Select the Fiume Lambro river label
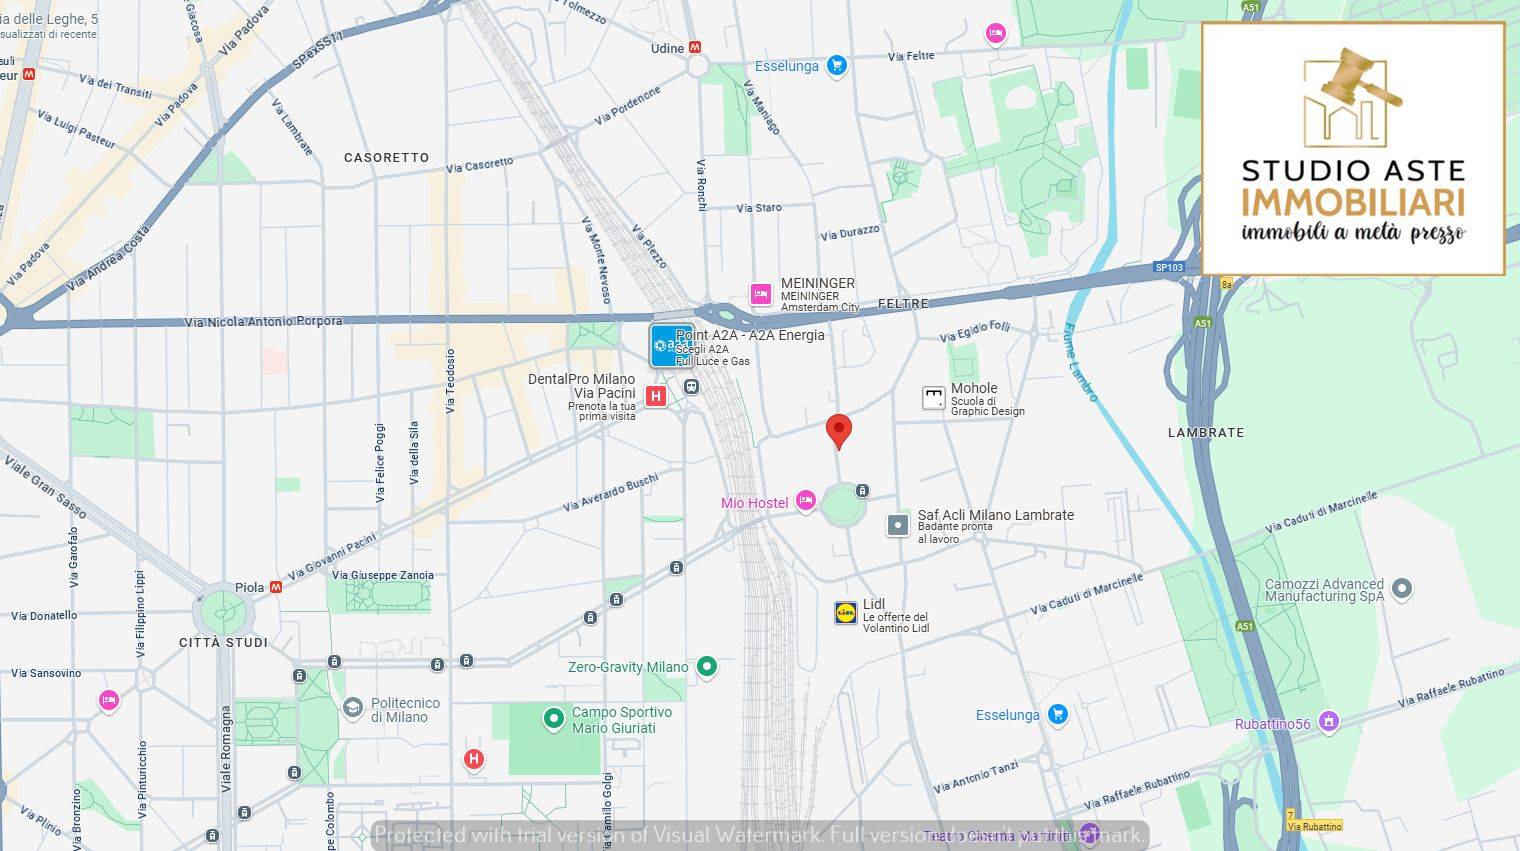Screen dimensions: 1520x851 tap(1079, 362)
